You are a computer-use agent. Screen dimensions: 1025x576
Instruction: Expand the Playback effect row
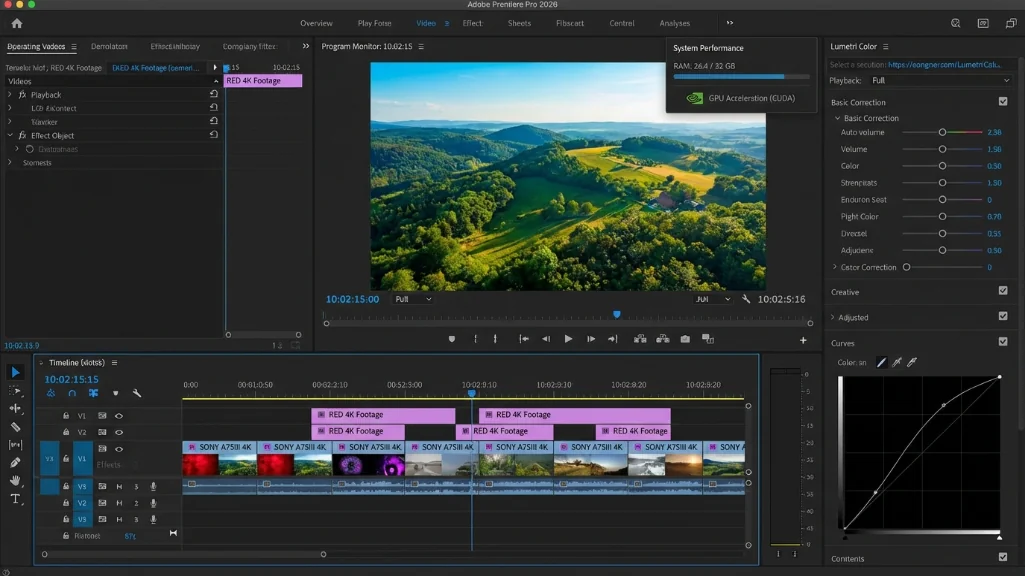coord(10,95)
